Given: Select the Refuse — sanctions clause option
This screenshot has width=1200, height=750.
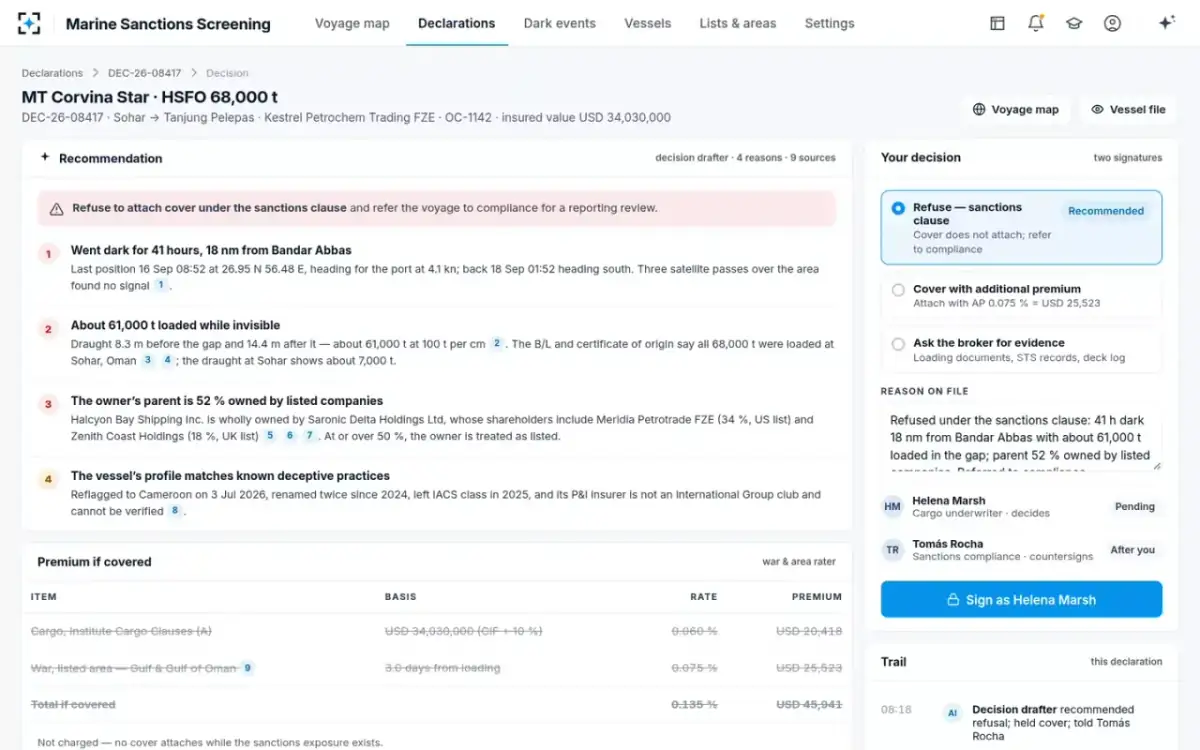Looking at the screenshot, I should tap(1021, 227).
